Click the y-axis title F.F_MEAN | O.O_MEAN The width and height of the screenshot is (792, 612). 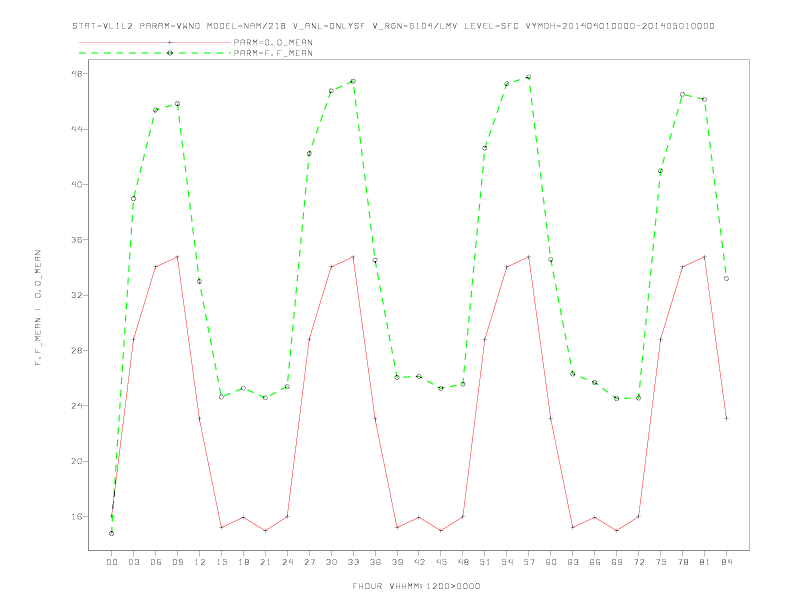[x=38, y=308]
